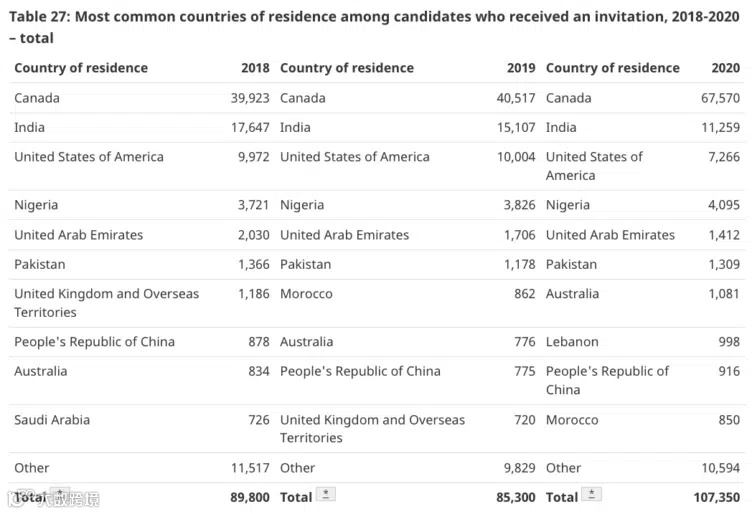
Task: Click the footnote icon beside 2020 Total
Action: [x=591, y=495]
